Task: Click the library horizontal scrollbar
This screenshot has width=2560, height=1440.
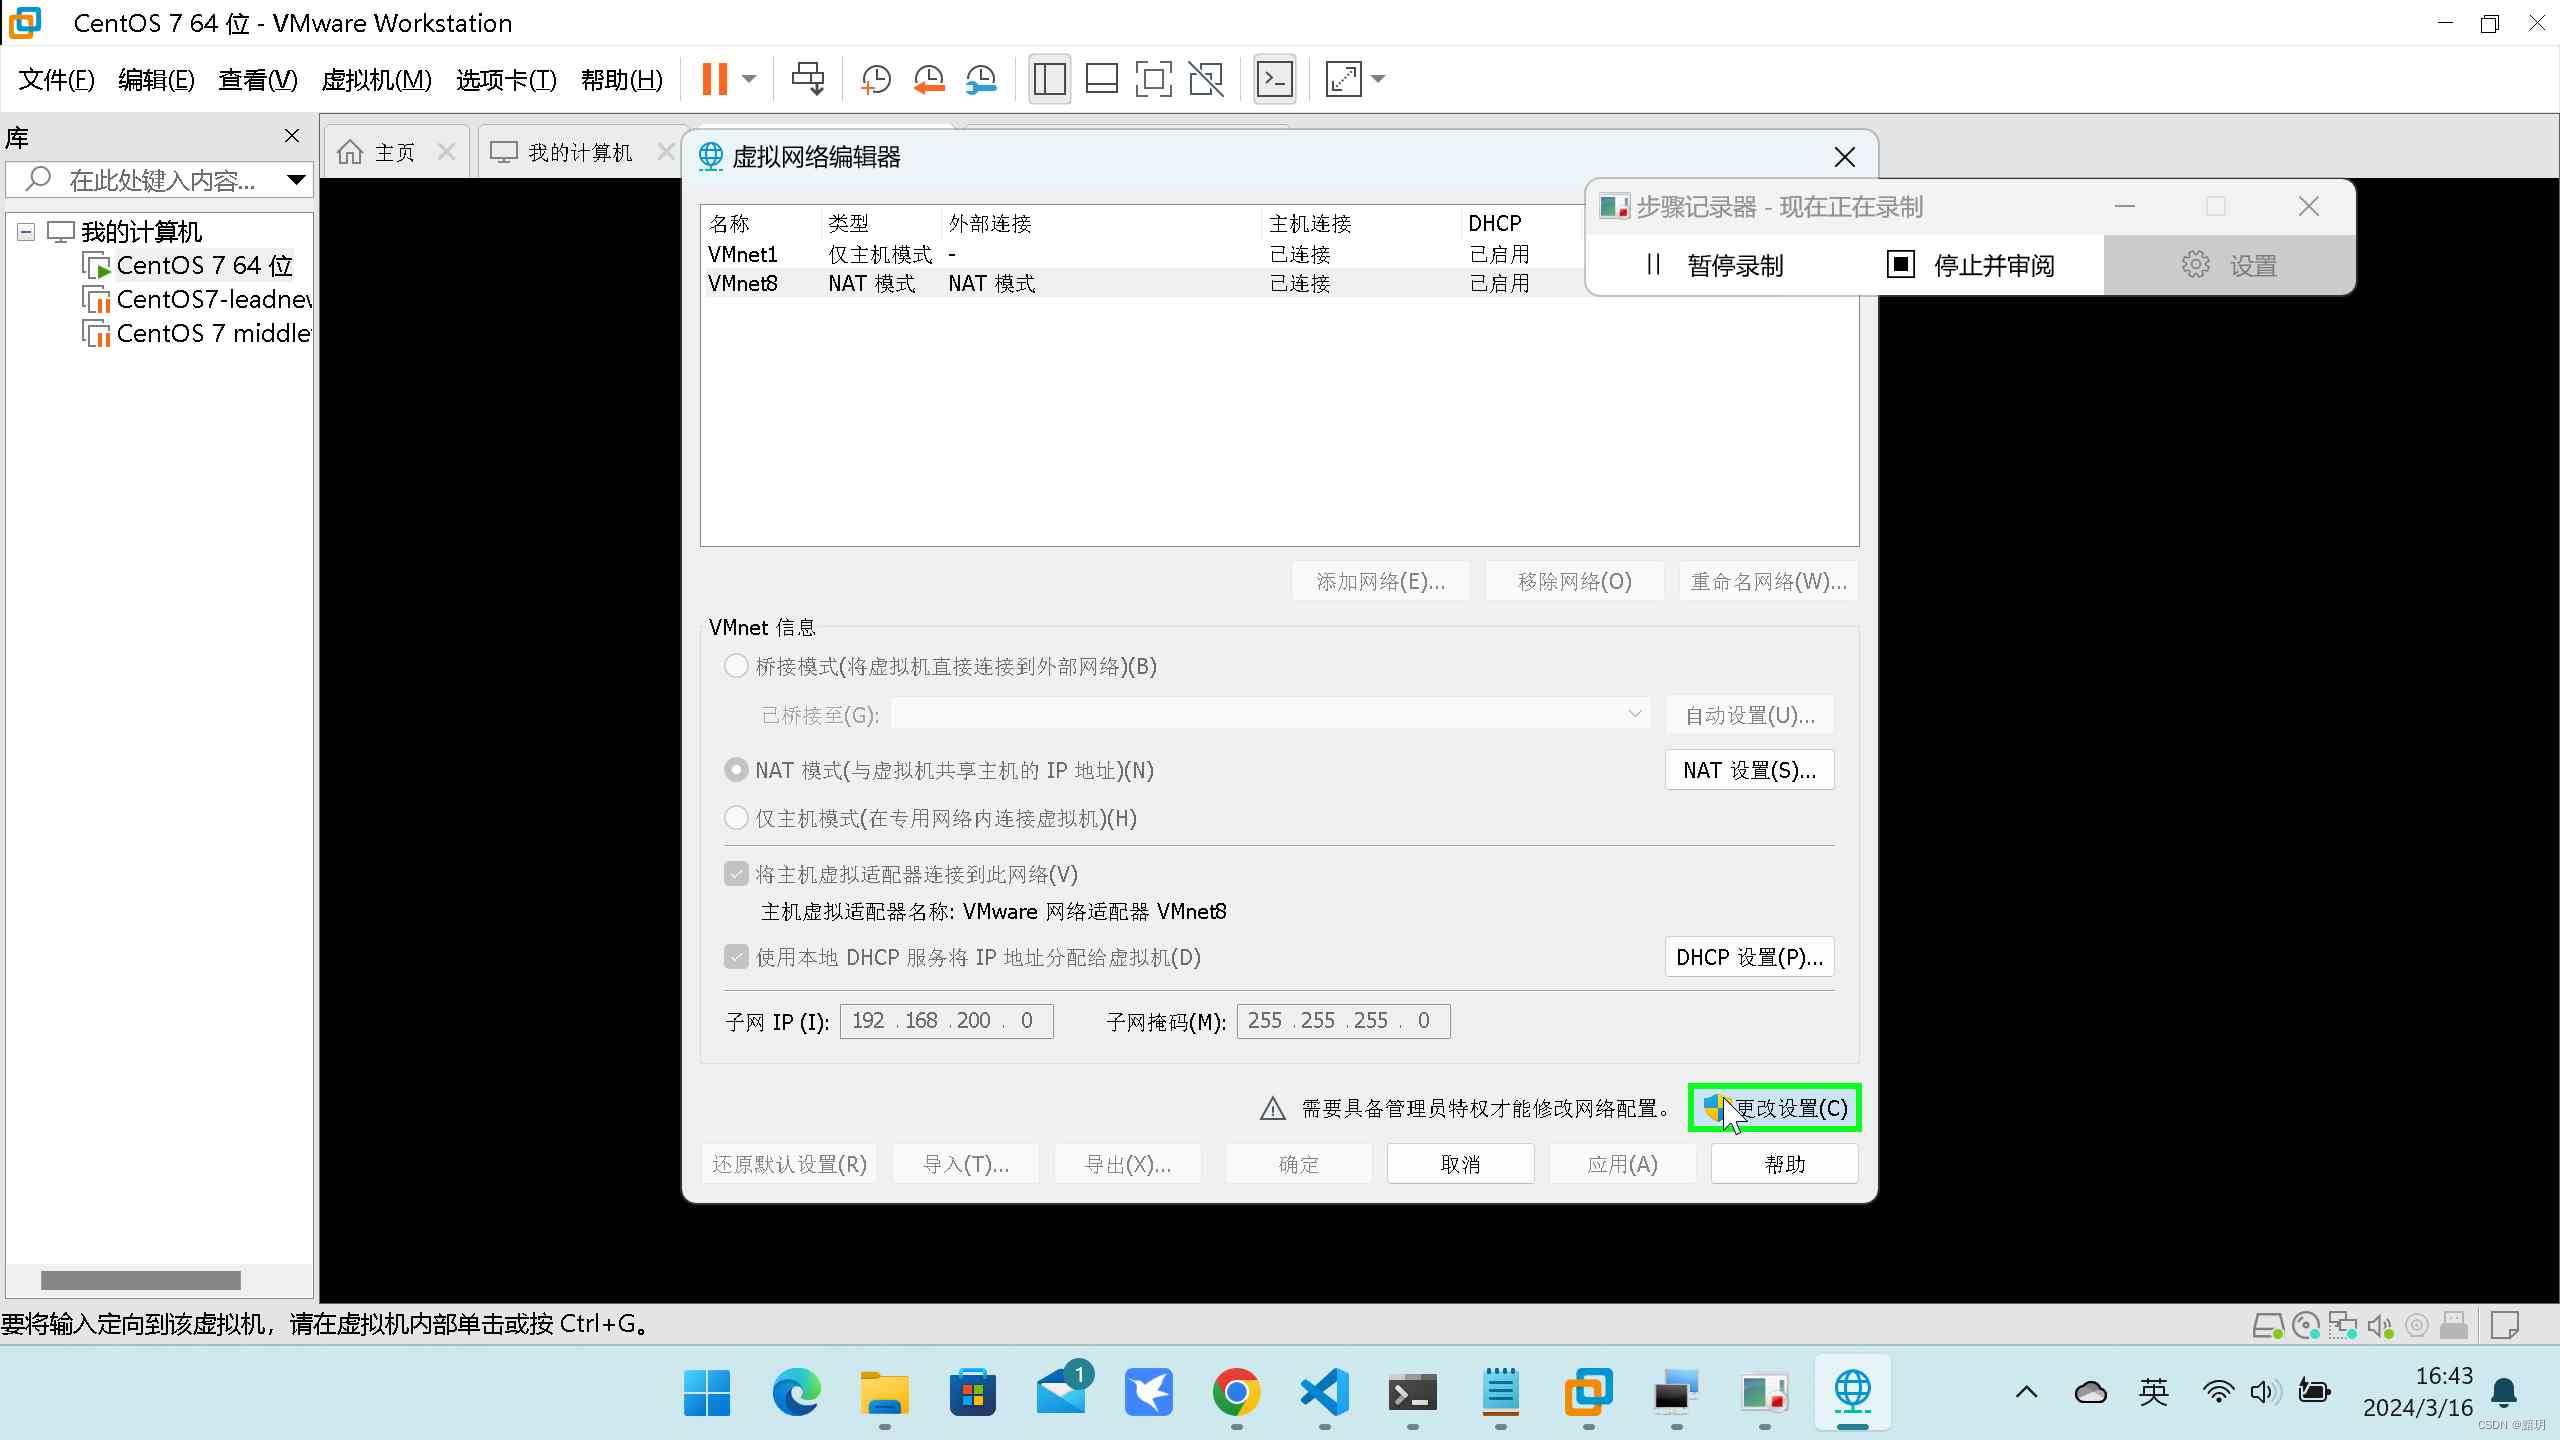Action: point(140,1280)
